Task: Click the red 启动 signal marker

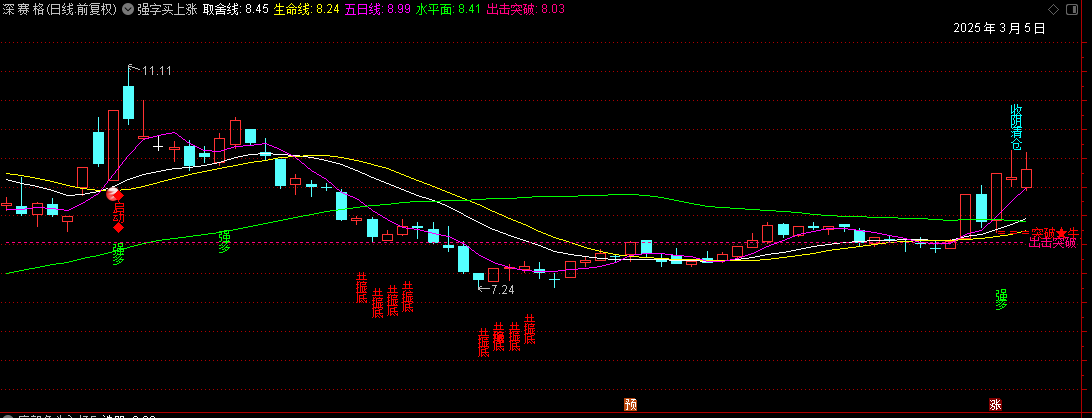Action: click(x=119, y=212)
